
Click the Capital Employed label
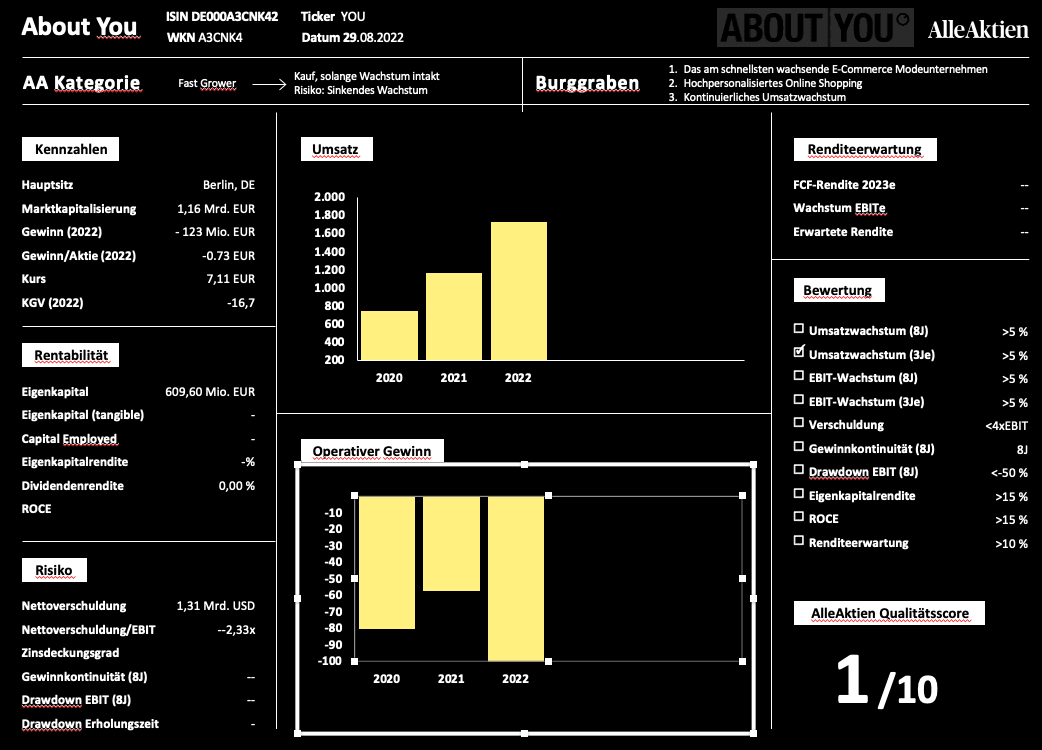click(69, 439)
